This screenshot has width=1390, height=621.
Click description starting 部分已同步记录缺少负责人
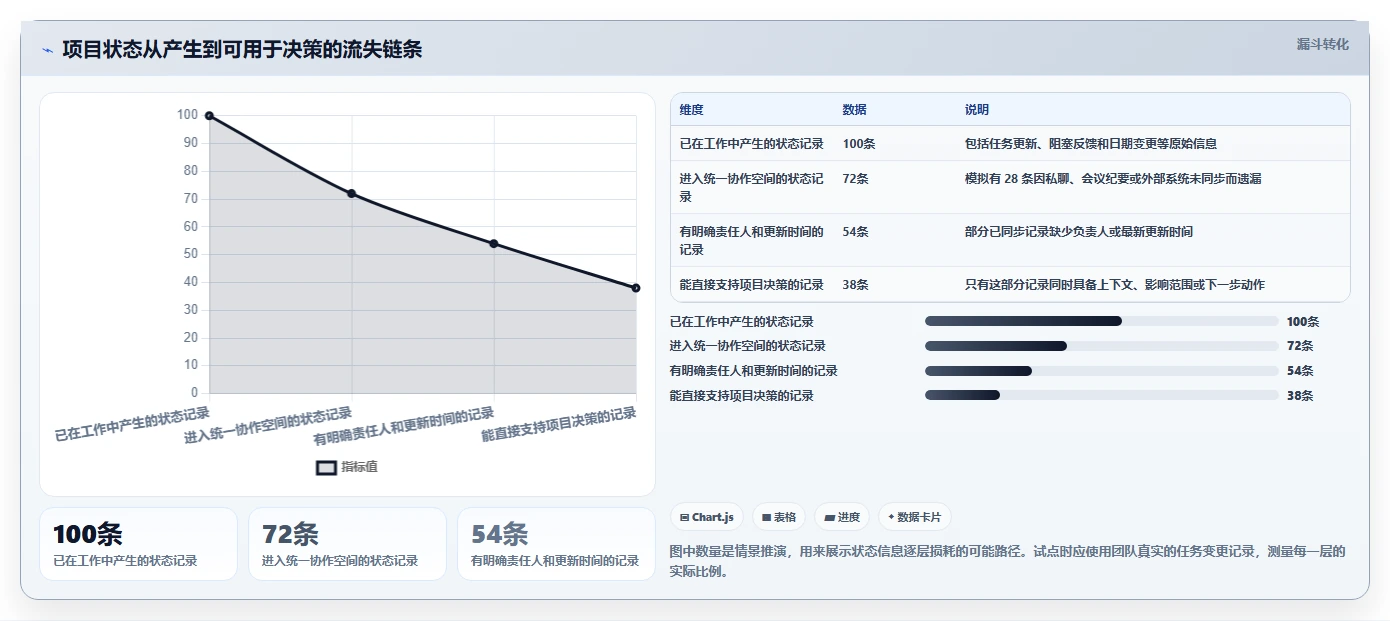tap(1079, 232)
